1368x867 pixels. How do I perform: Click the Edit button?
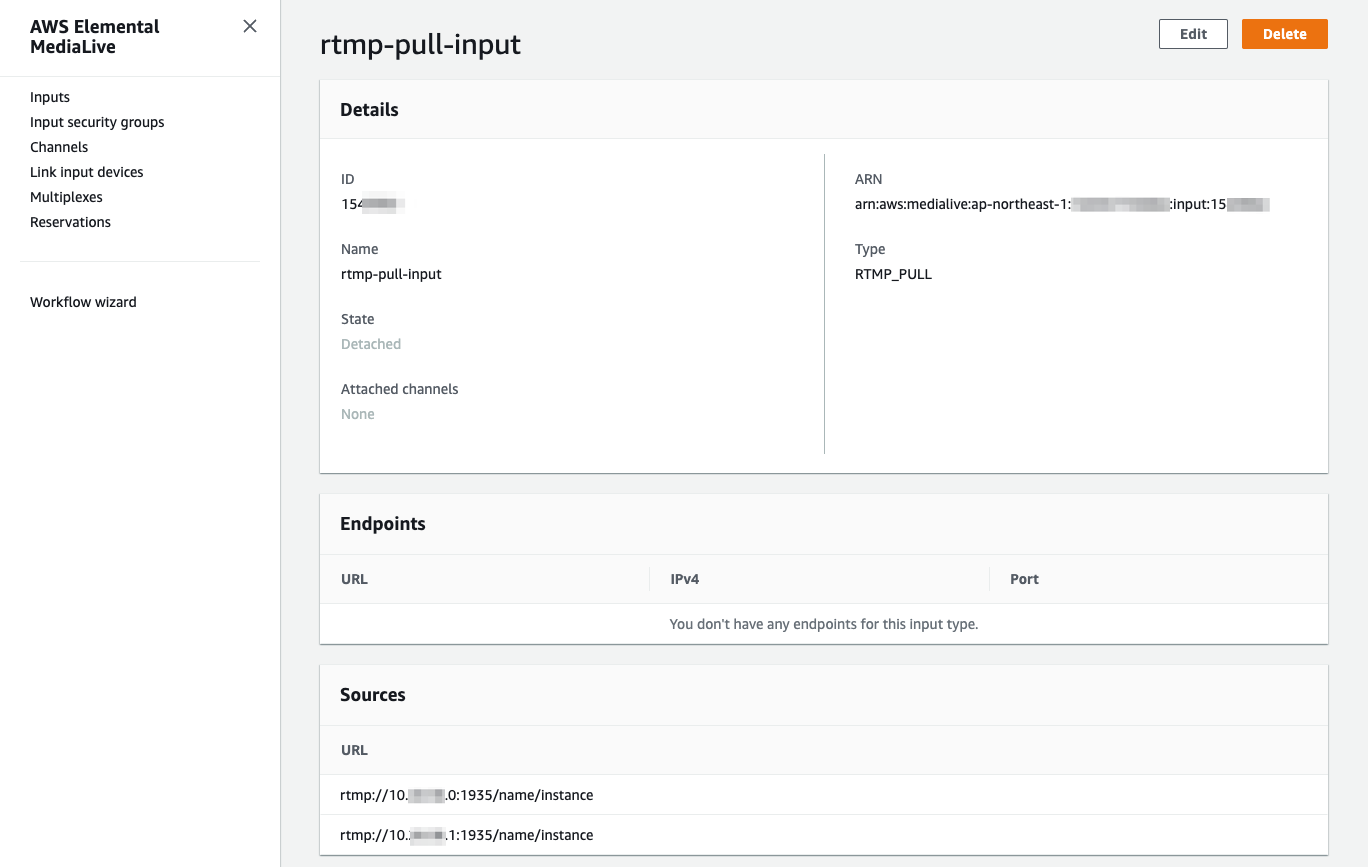coord(1193,34)
